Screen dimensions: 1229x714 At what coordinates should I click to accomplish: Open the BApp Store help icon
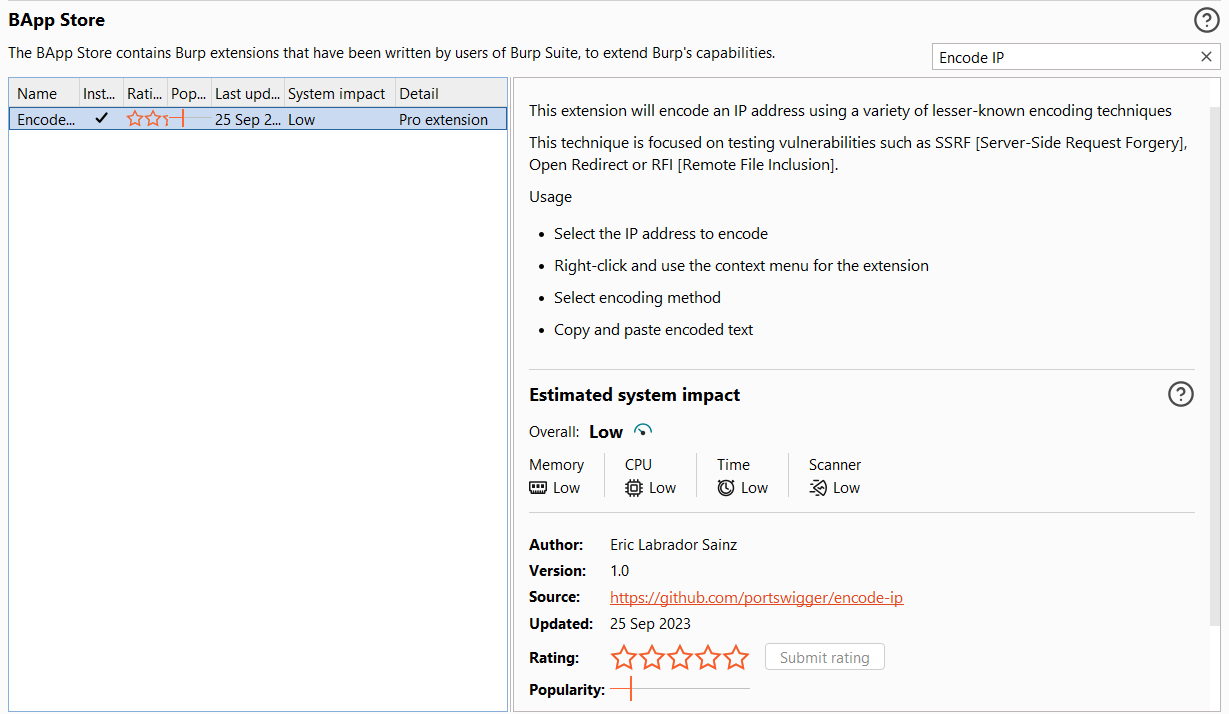1206,20
